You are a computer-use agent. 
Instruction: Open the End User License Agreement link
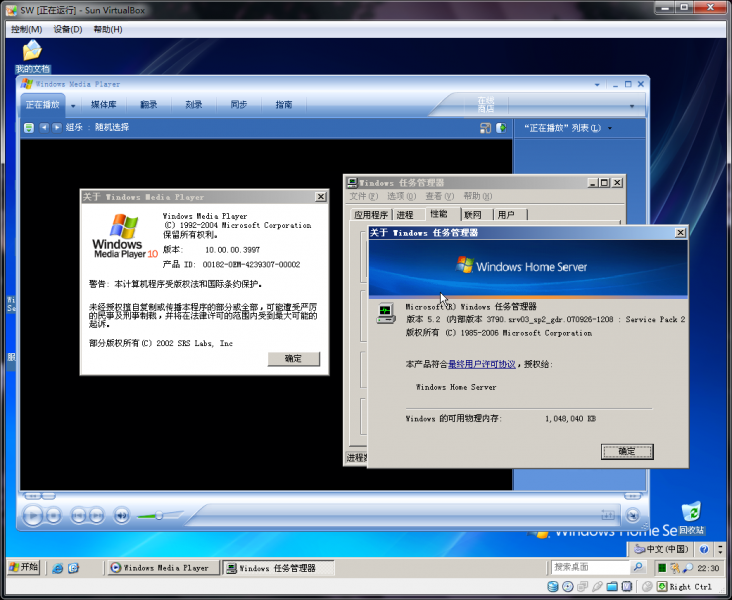[482, 364]
